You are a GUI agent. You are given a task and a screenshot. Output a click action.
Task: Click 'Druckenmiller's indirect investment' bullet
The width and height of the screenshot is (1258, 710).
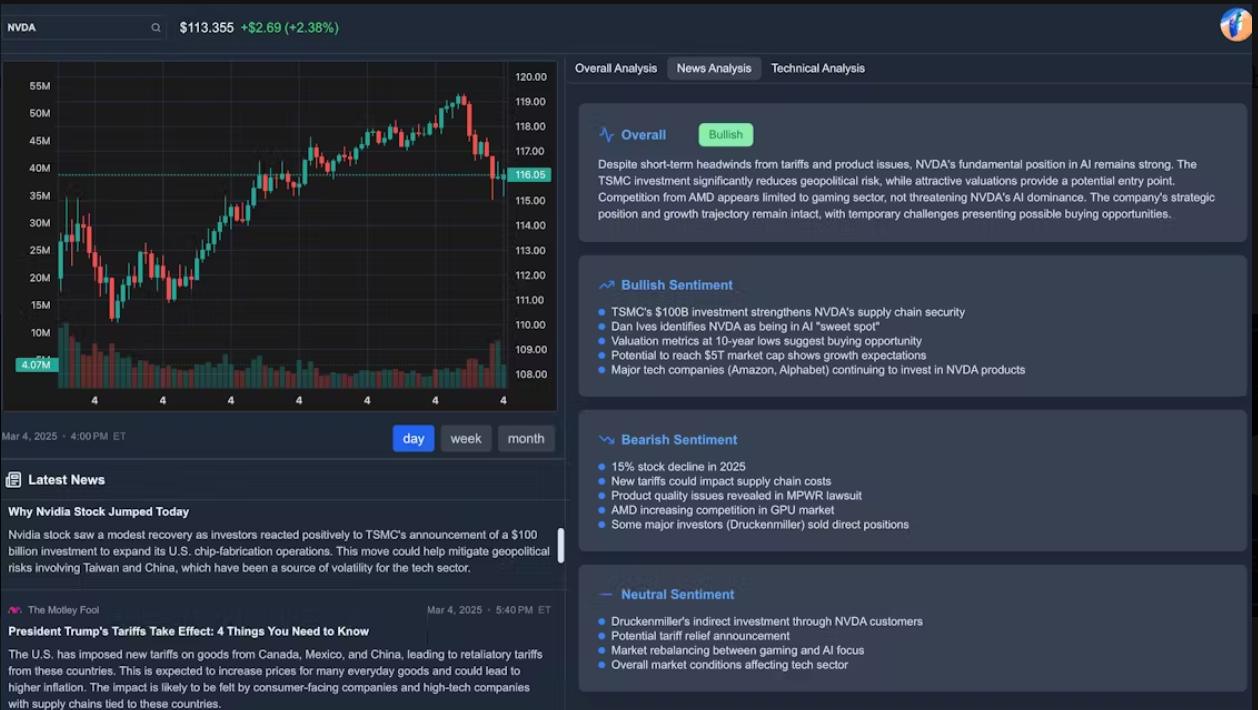tap(767, 622)
